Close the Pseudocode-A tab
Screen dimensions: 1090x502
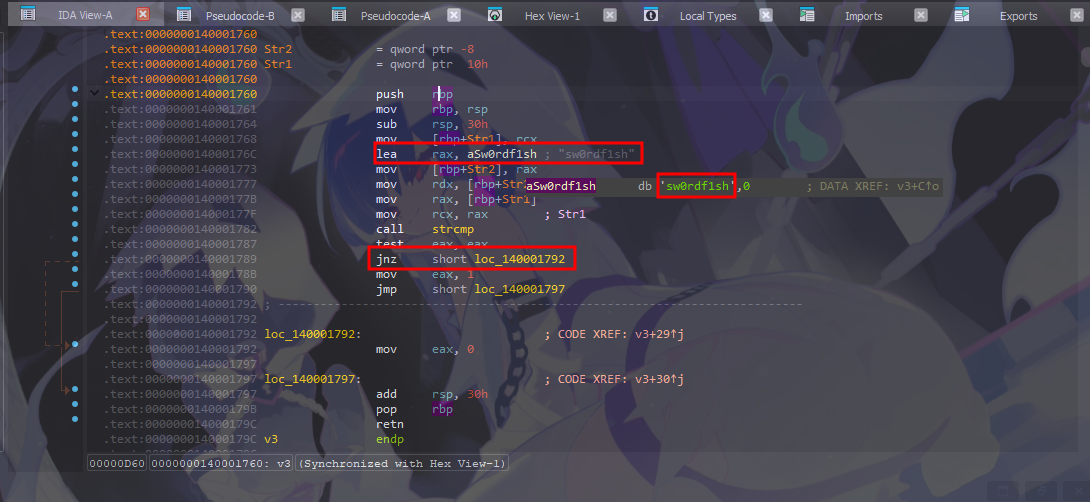coord(453,15)
